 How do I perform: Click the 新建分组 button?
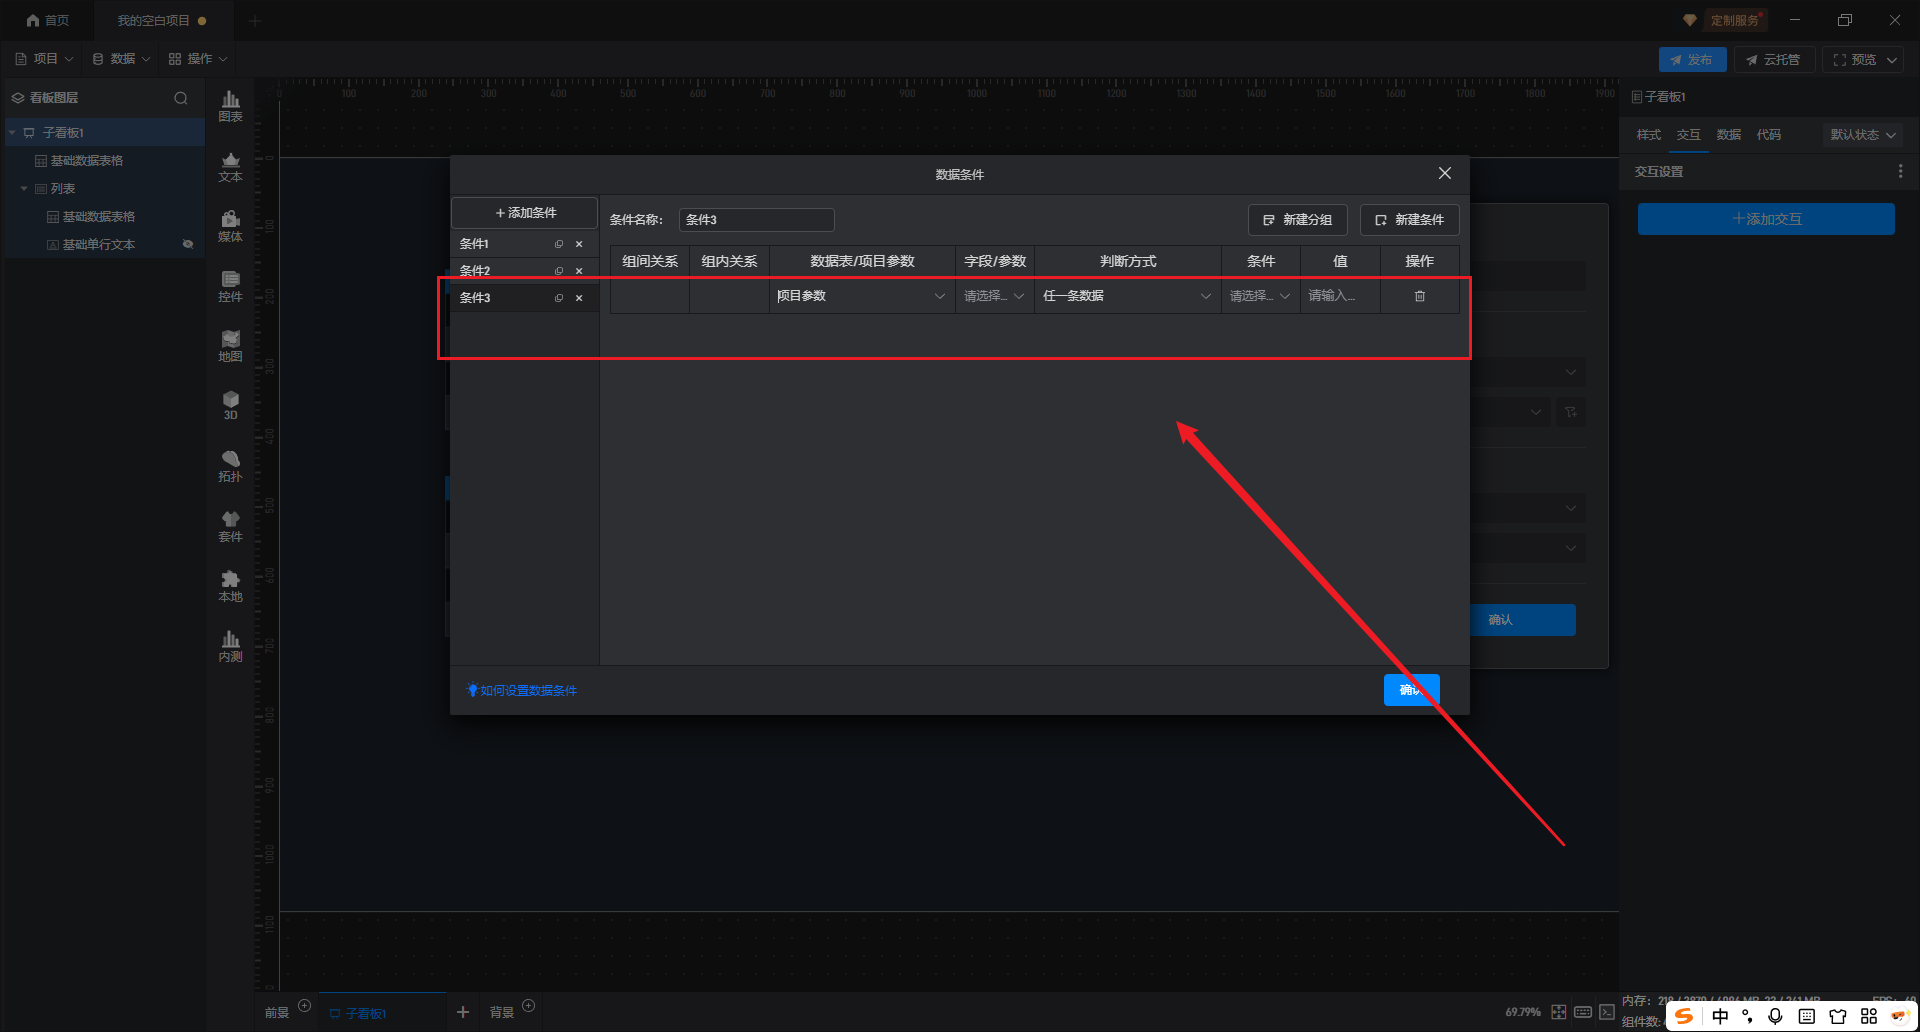(1297, 220)
